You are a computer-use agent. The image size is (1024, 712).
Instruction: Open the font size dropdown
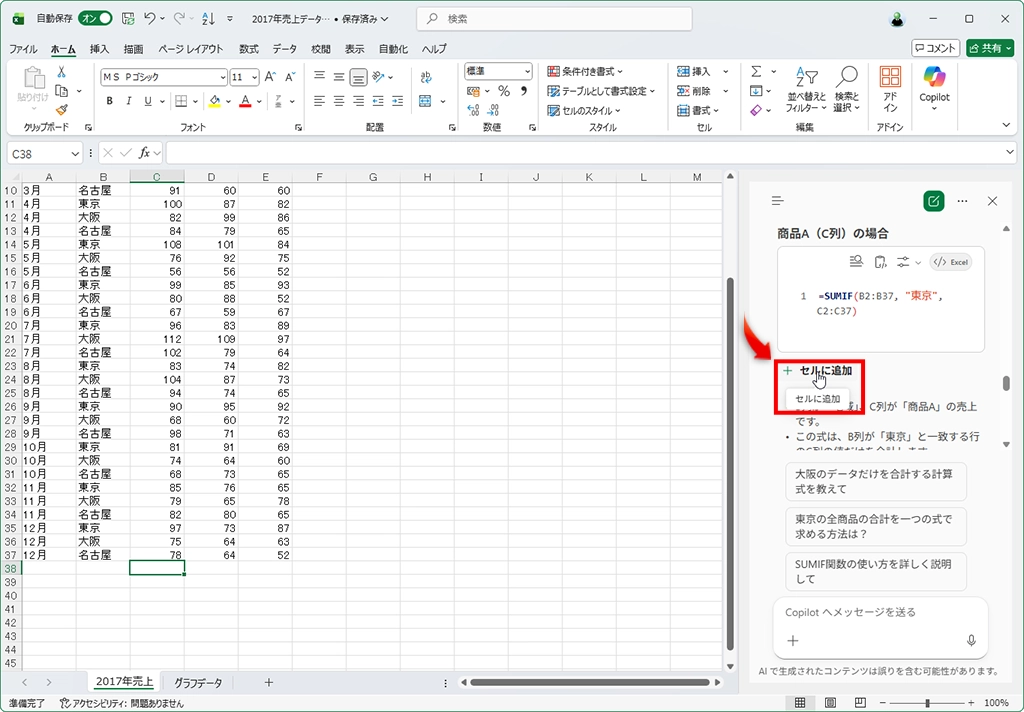[x=255, y=77]
